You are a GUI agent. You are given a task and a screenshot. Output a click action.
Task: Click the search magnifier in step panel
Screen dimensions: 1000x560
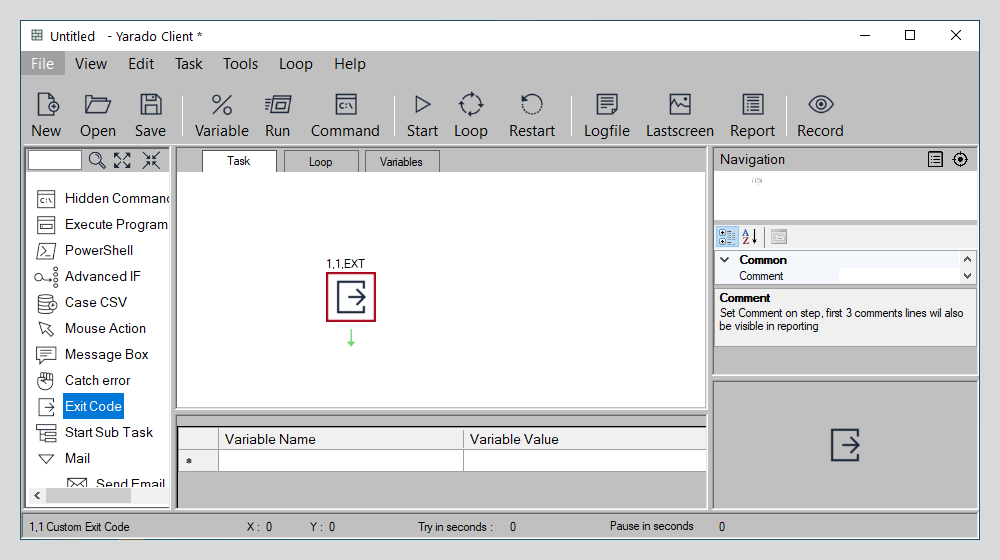[97, 160]
